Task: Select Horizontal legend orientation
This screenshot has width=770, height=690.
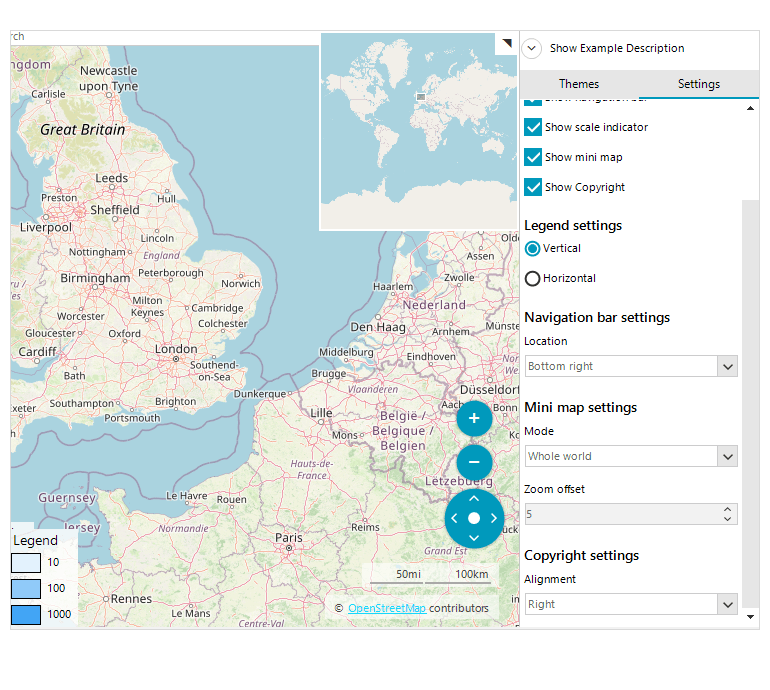Action: [533, 279]
